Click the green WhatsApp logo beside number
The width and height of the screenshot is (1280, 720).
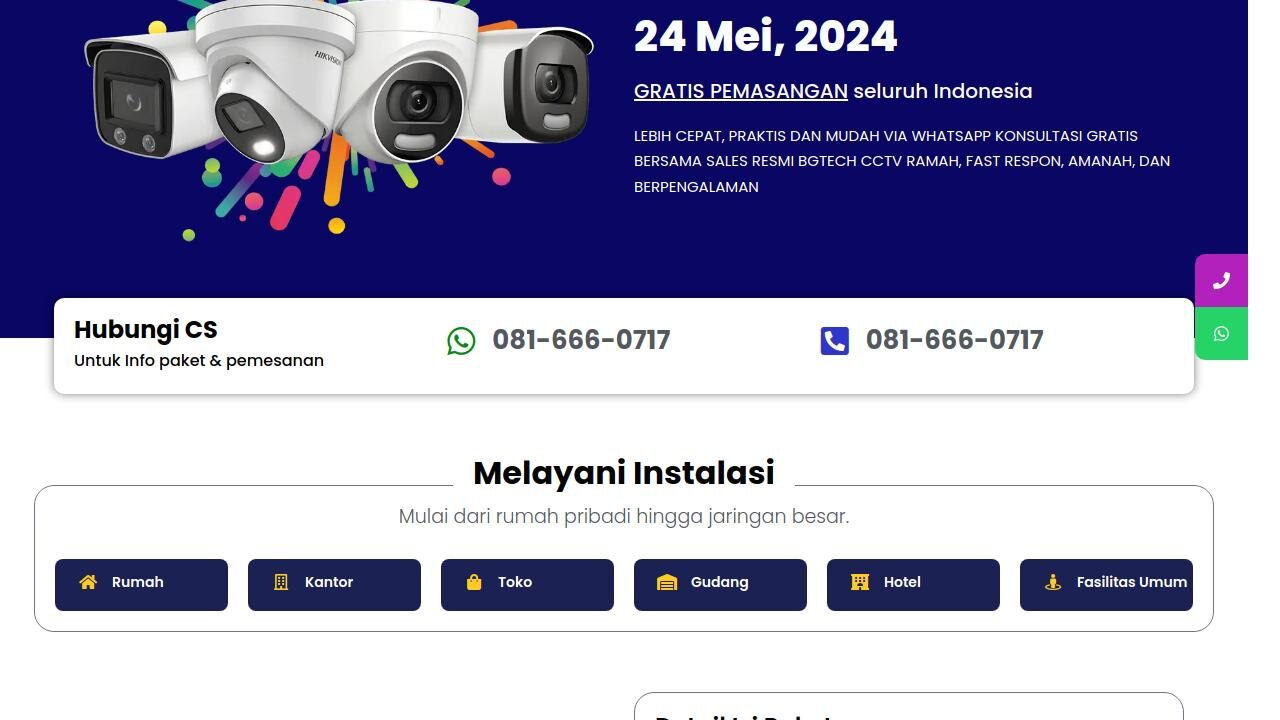[461, 341]
